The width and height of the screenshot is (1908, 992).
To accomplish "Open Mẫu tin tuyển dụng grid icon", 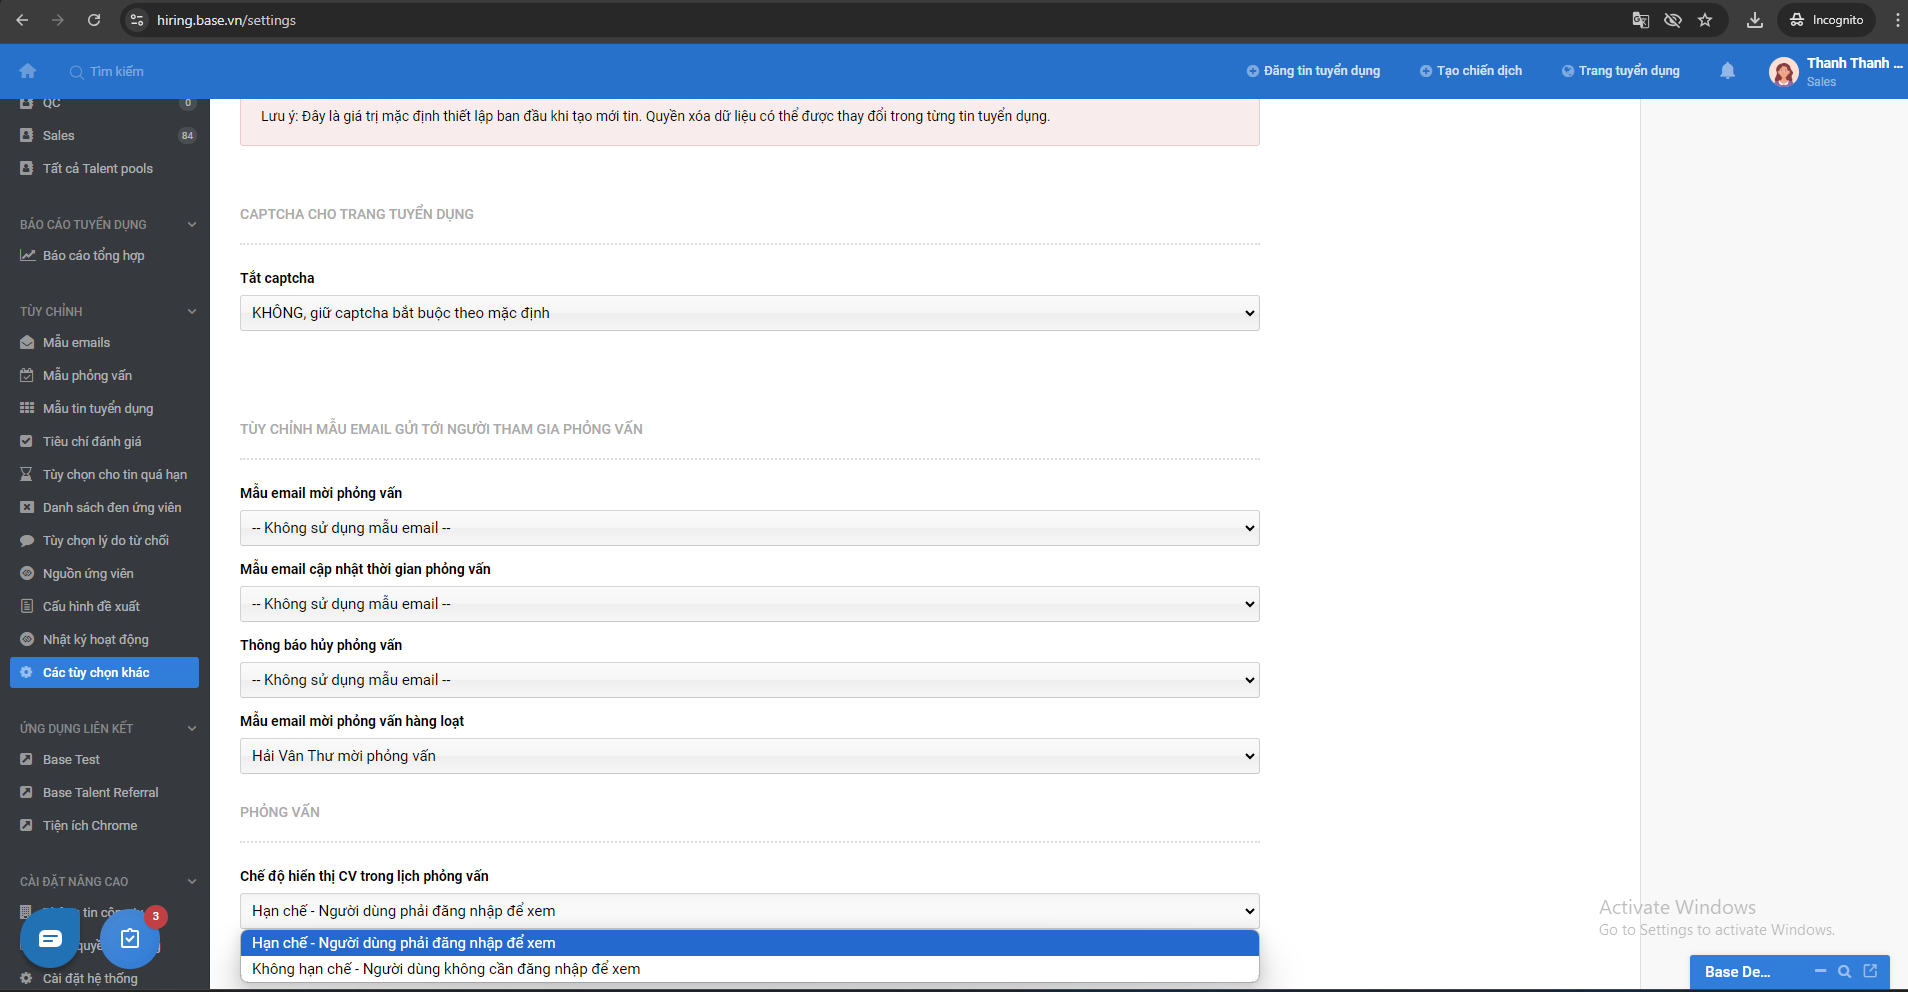I will [x=27, y=408].
